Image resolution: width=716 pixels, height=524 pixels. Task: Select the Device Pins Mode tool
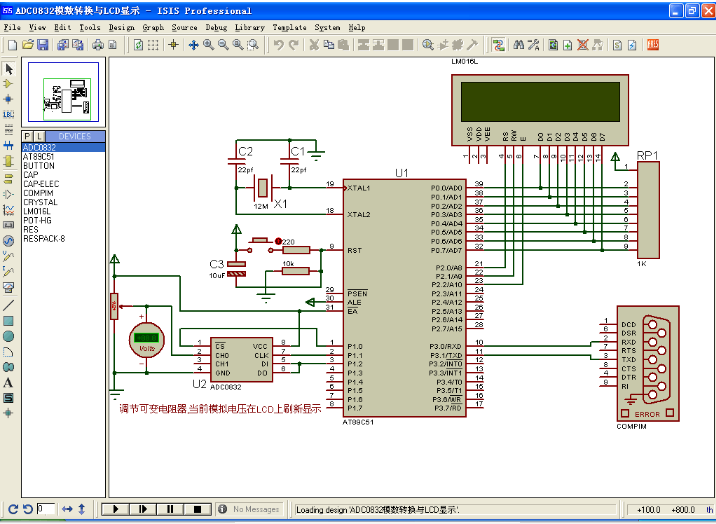click(x=8, y=194)
